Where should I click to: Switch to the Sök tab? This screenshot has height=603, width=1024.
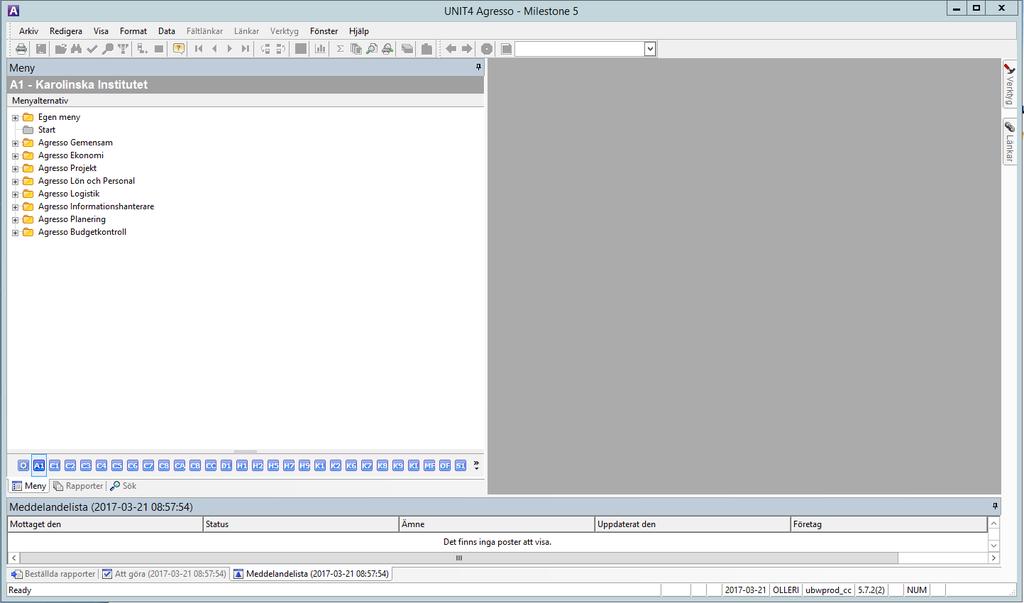pyautogui.click(x=123, y=486)
